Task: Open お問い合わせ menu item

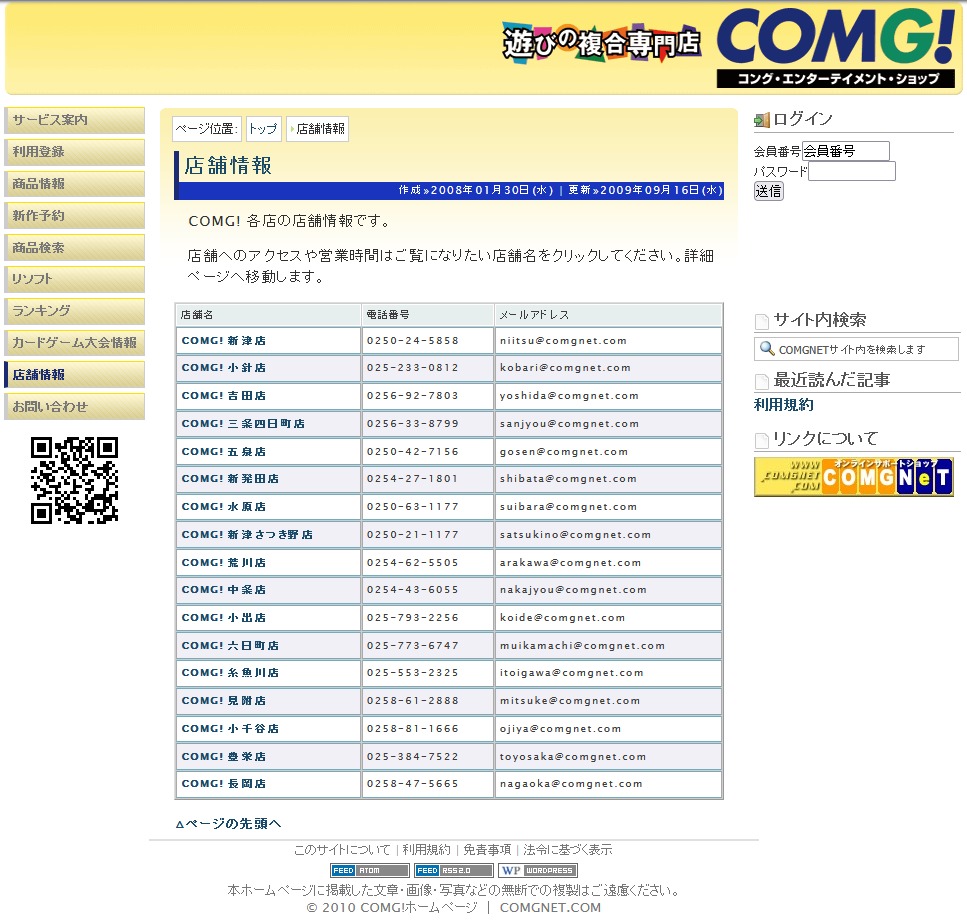Action: click(x=75, y=407)
